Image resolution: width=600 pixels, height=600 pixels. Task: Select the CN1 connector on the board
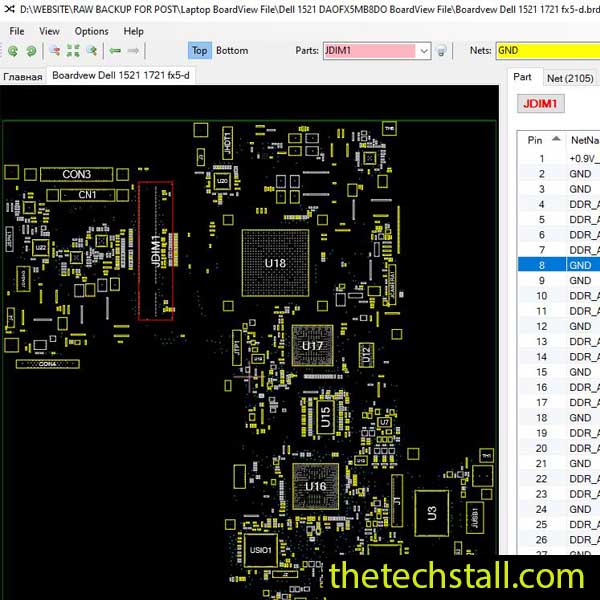[87, 195]
